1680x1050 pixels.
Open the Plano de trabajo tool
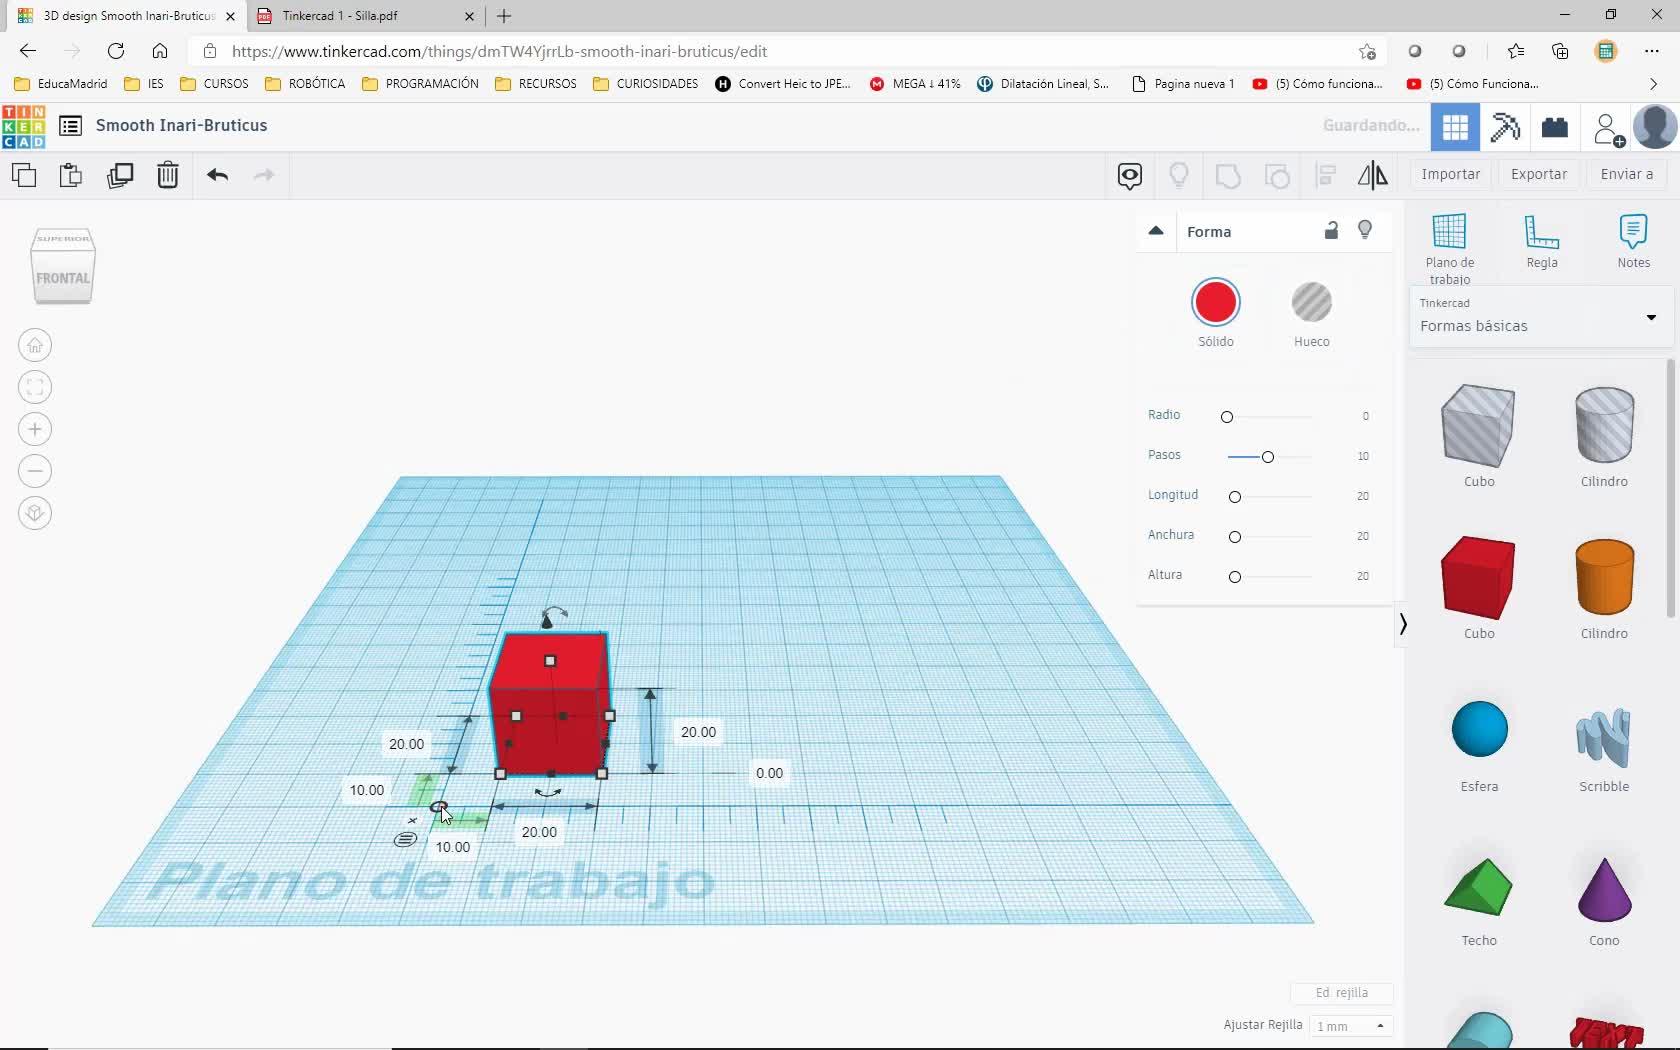[1449, 248]
